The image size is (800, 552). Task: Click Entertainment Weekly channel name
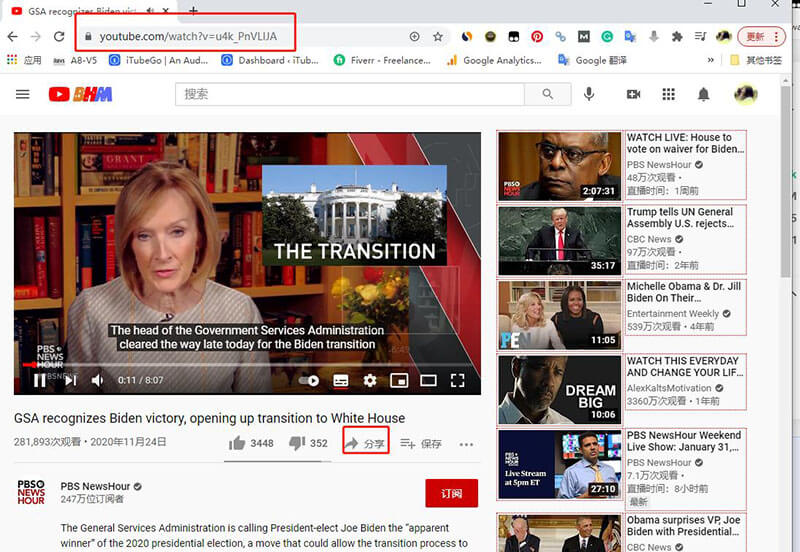[x=672, y=314]
